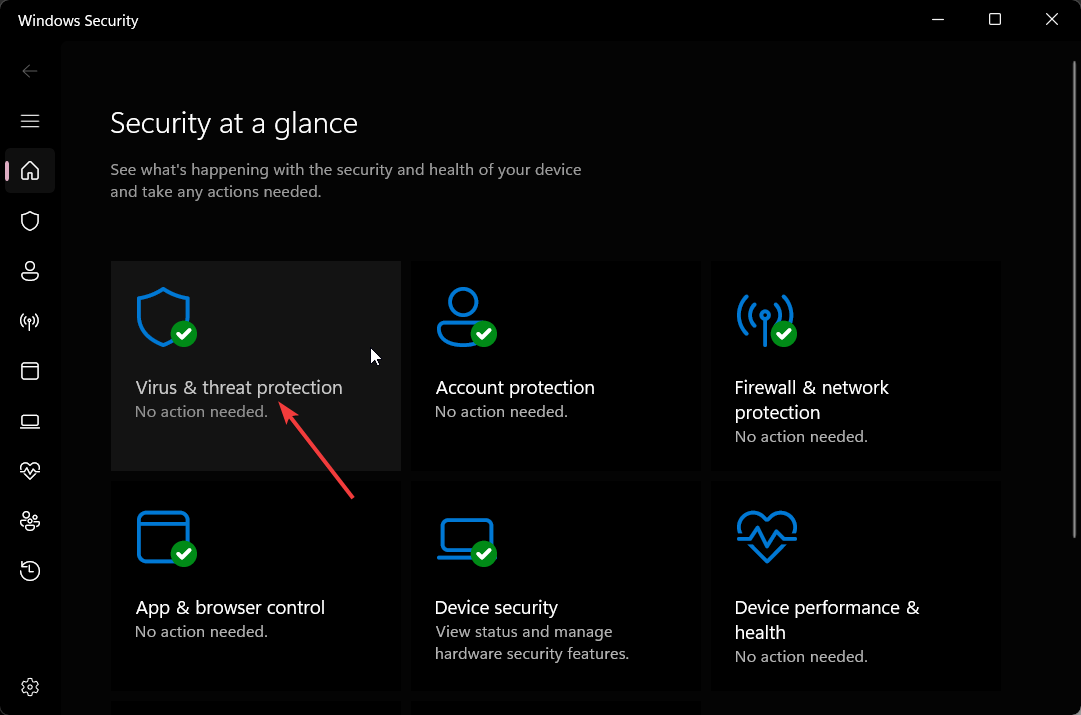
Task: Open Firewall & network protection title
Action: (811, 400)
